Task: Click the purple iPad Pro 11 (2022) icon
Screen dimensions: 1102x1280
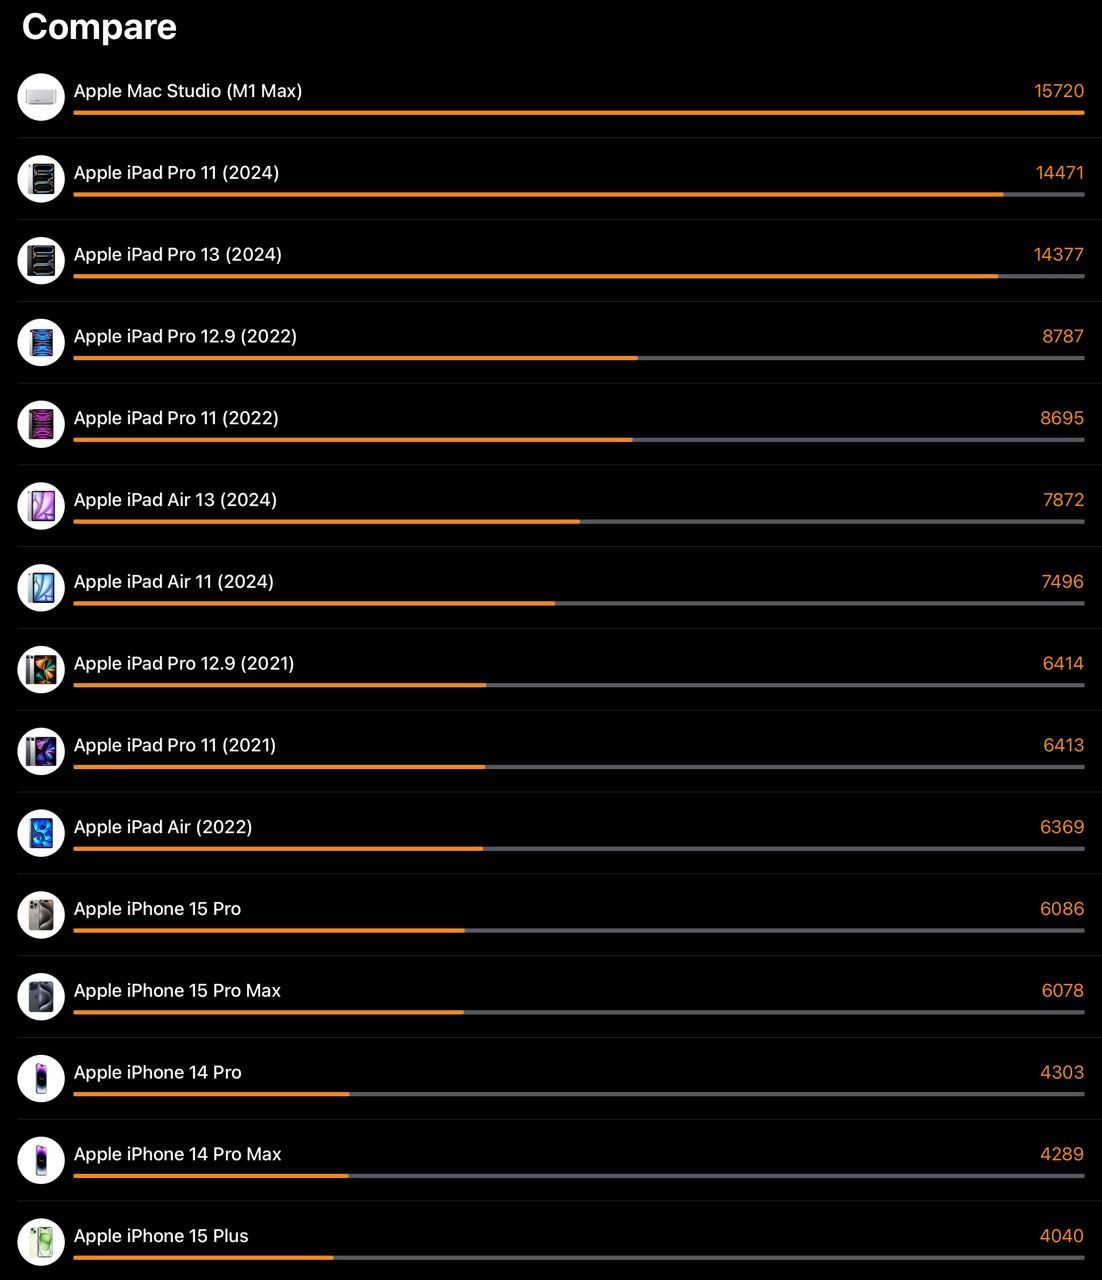Action: pos(41,424)
